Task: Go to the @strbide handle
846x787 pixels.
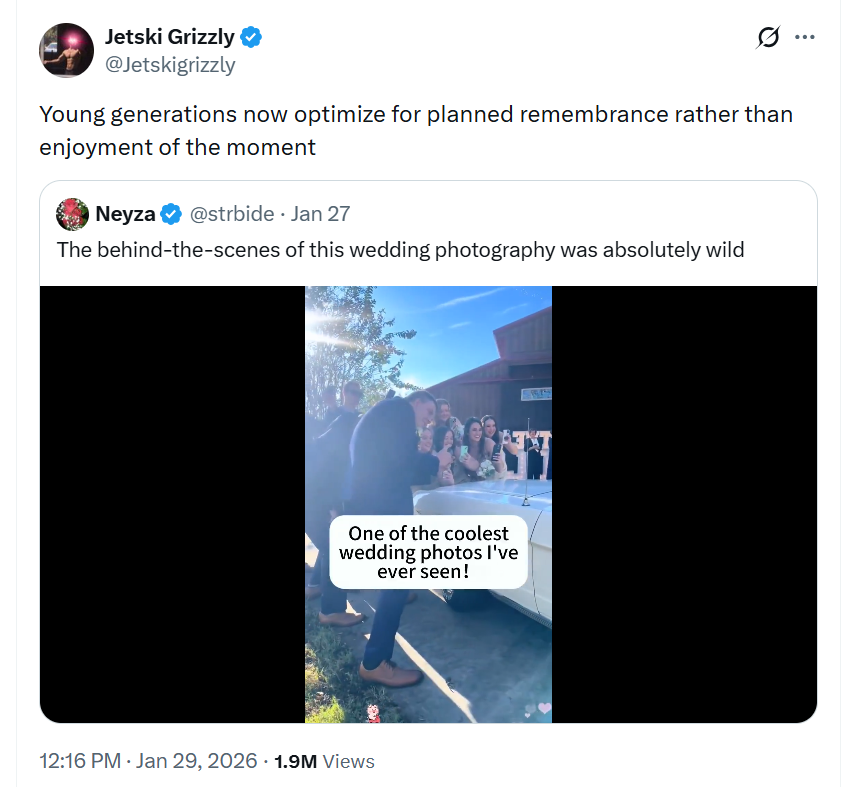Action: [x=232, y=214]
